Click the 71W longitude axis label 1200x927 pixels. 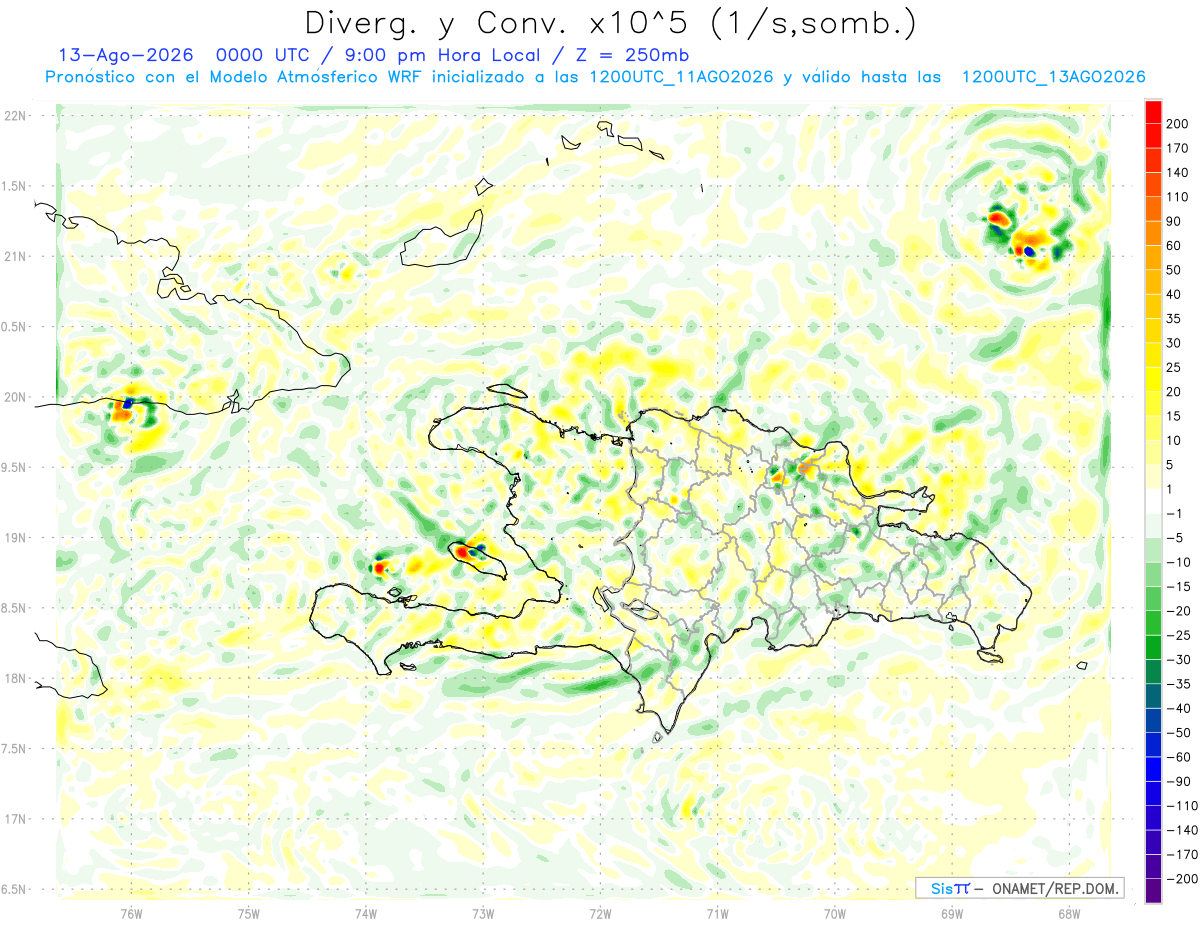pyautogui.click(x=717, y=913)
